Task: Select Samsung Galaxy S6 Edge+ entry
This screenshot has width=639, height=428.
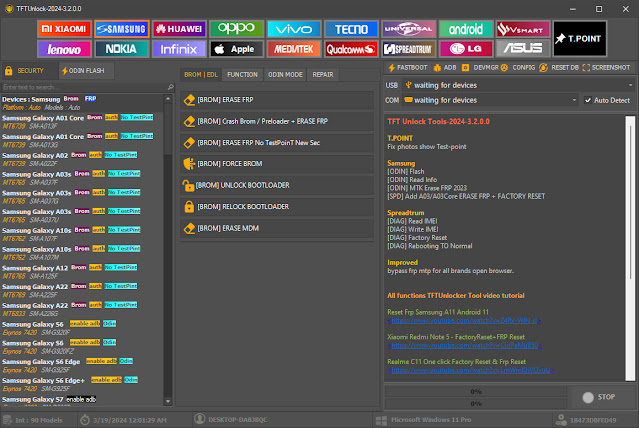Action: (82, 384)
